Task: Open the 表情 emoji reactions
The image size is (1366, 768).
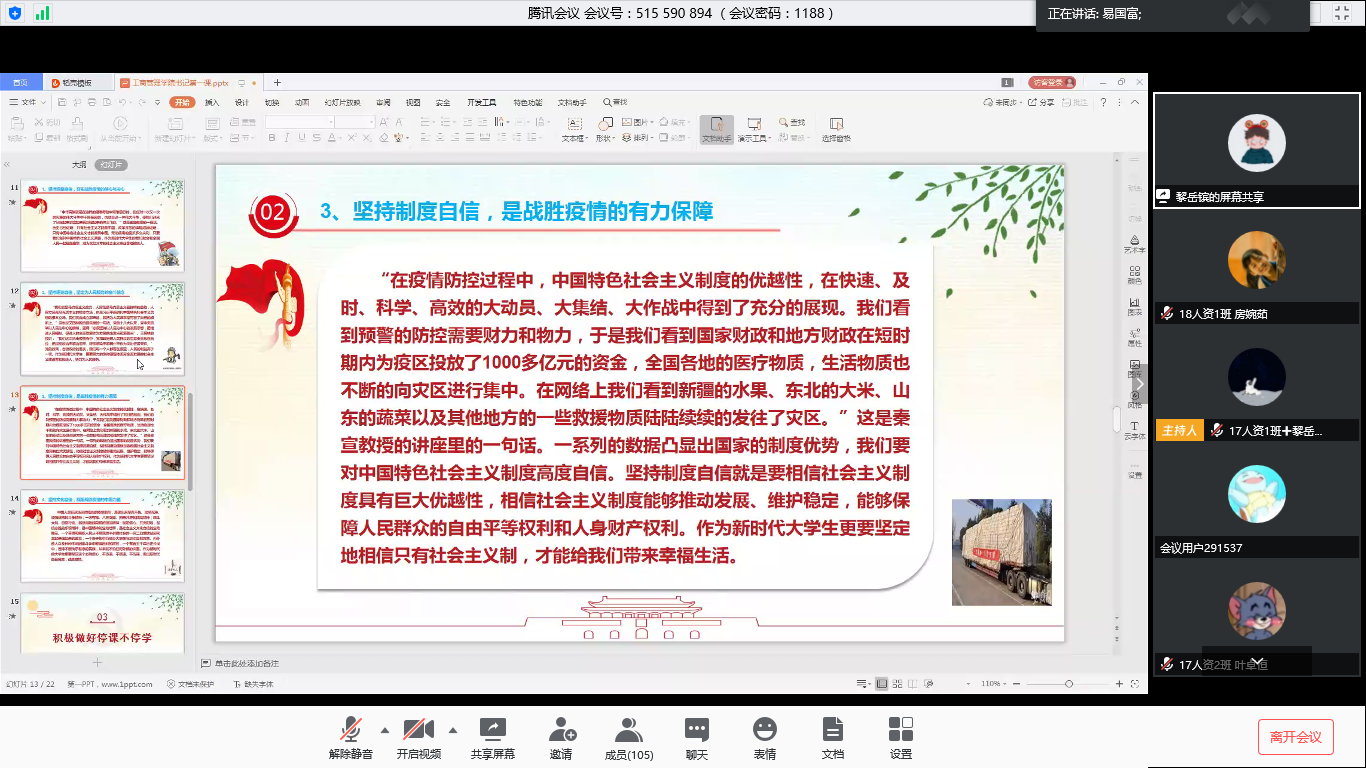Action: coord(765,735)
